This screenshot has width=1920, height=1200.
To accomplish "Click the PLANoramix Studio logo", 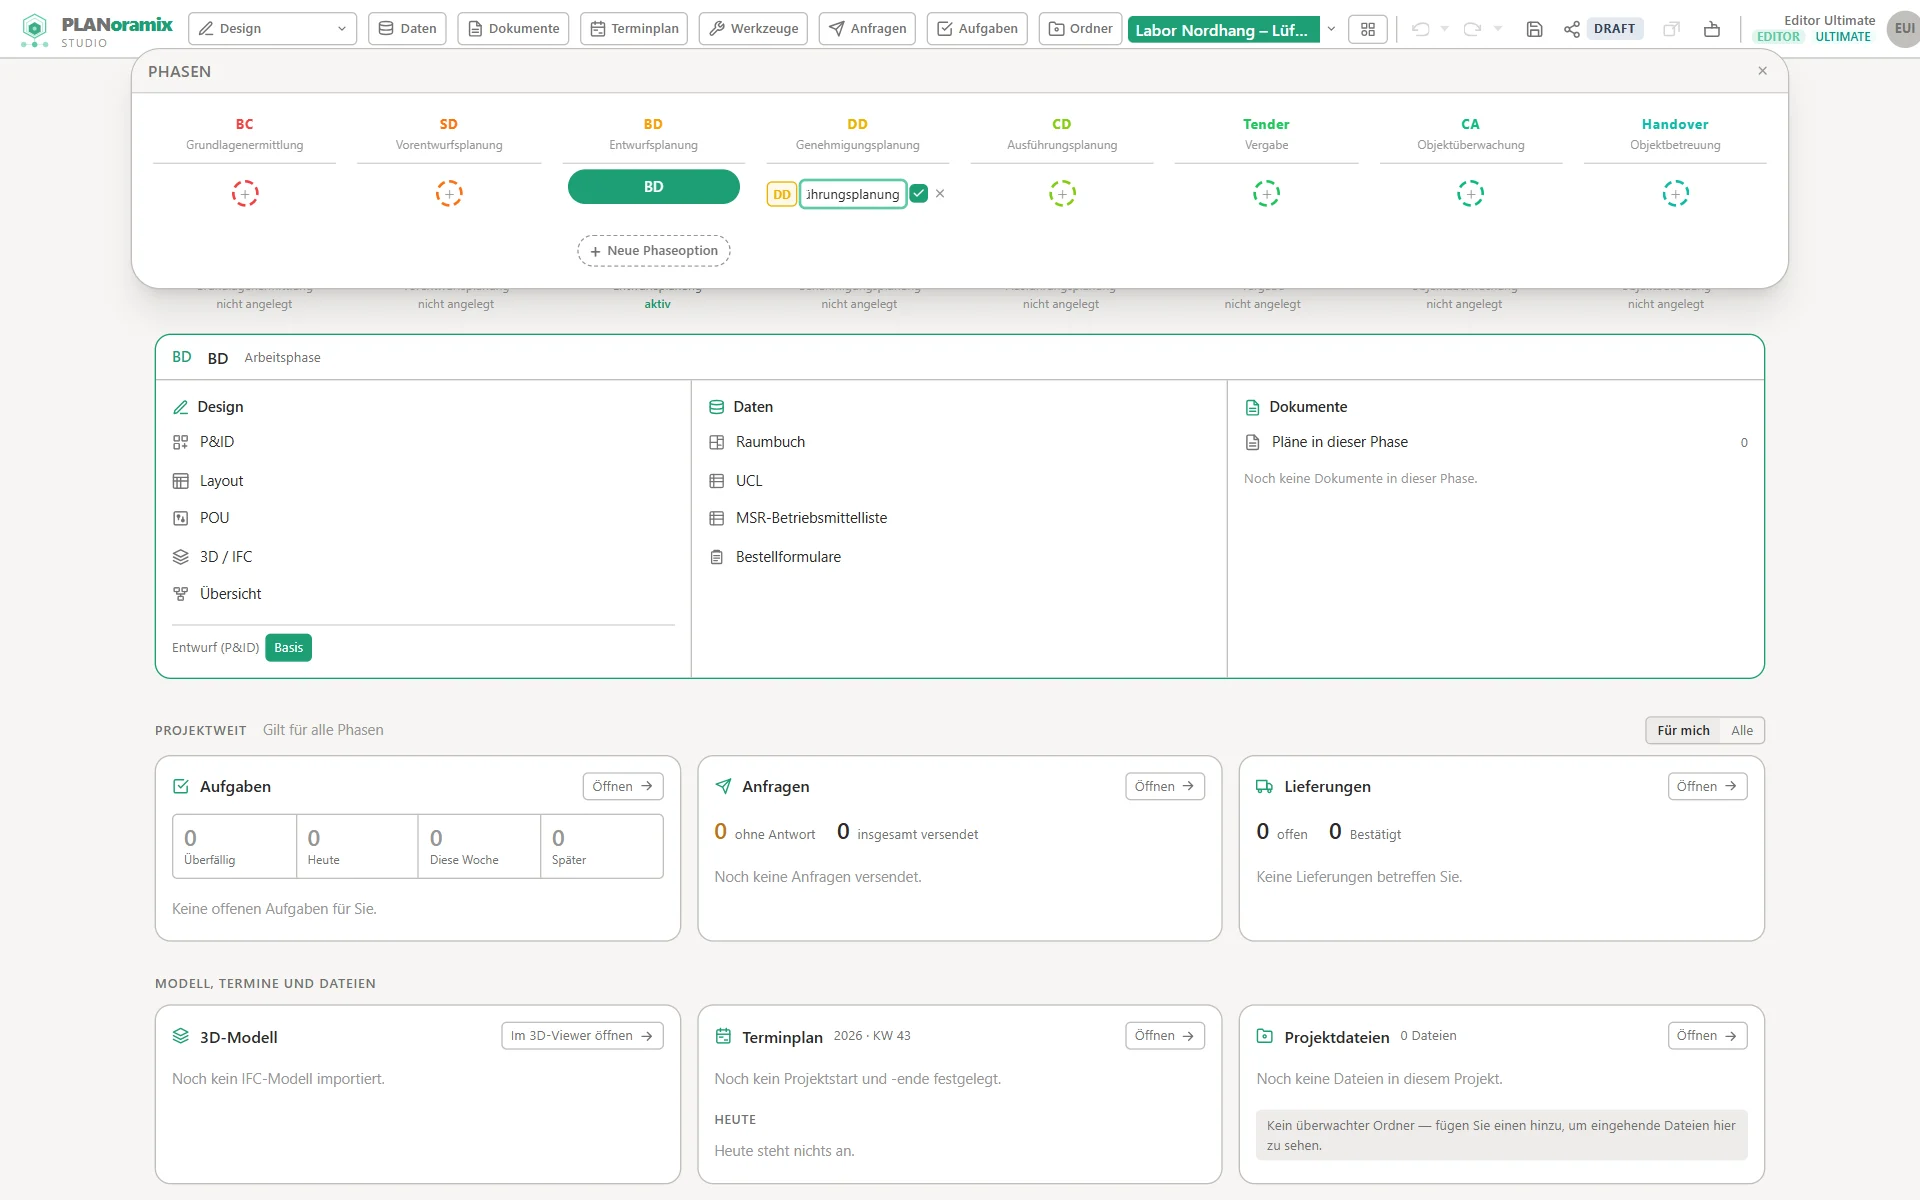I will pyautogui.click(x=97, y=30).
